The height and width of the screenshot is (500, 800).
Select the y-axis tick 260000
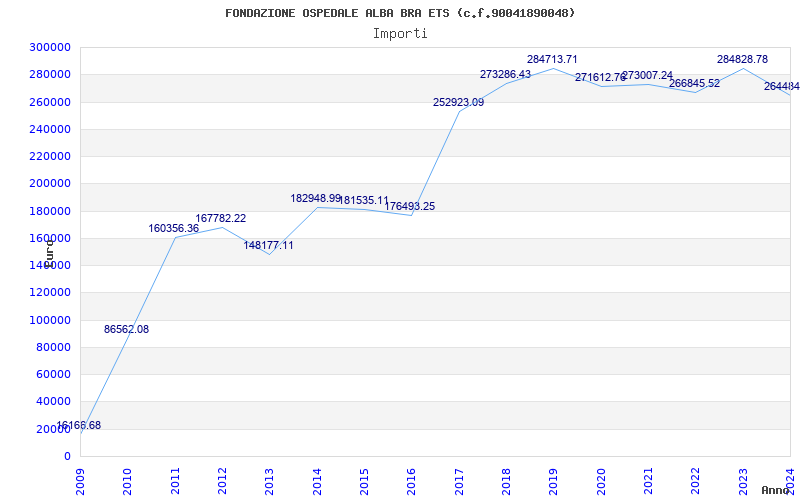pos(50,102)
